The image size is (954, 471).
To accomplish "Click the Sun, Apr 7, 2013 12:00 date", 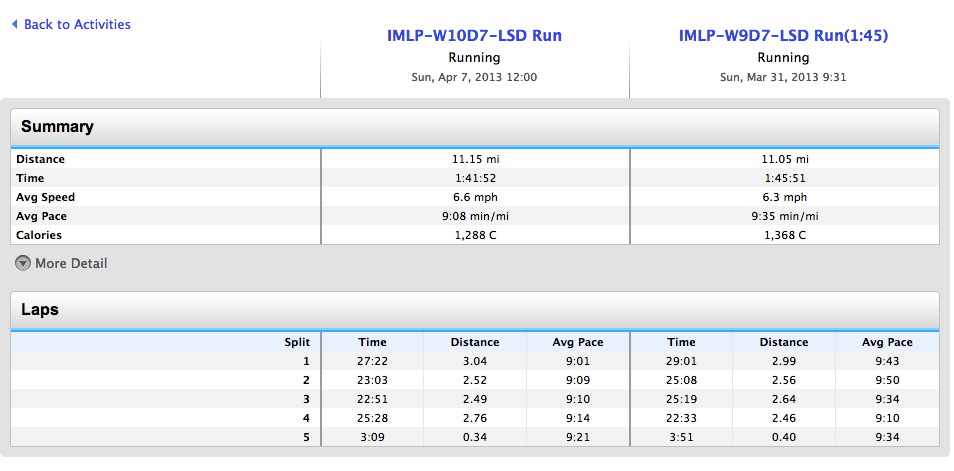I will [x=474, y=77].
